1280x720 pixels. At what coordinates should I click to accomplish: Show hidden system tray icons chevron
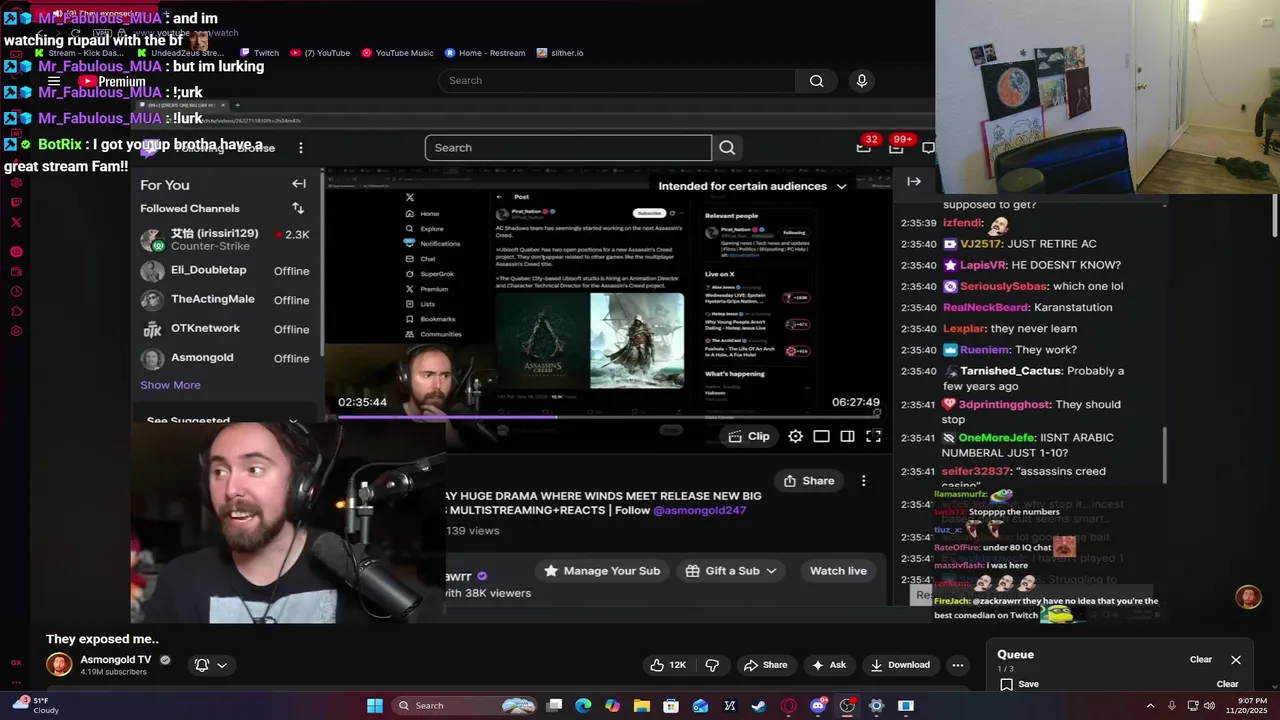point(1150,706)
